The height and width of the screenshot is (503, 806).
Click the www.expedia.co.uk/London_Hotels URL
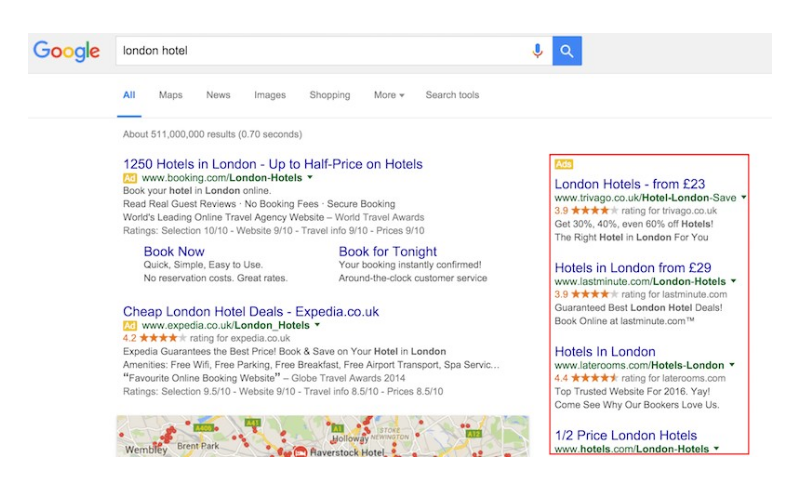click(226, 325)
